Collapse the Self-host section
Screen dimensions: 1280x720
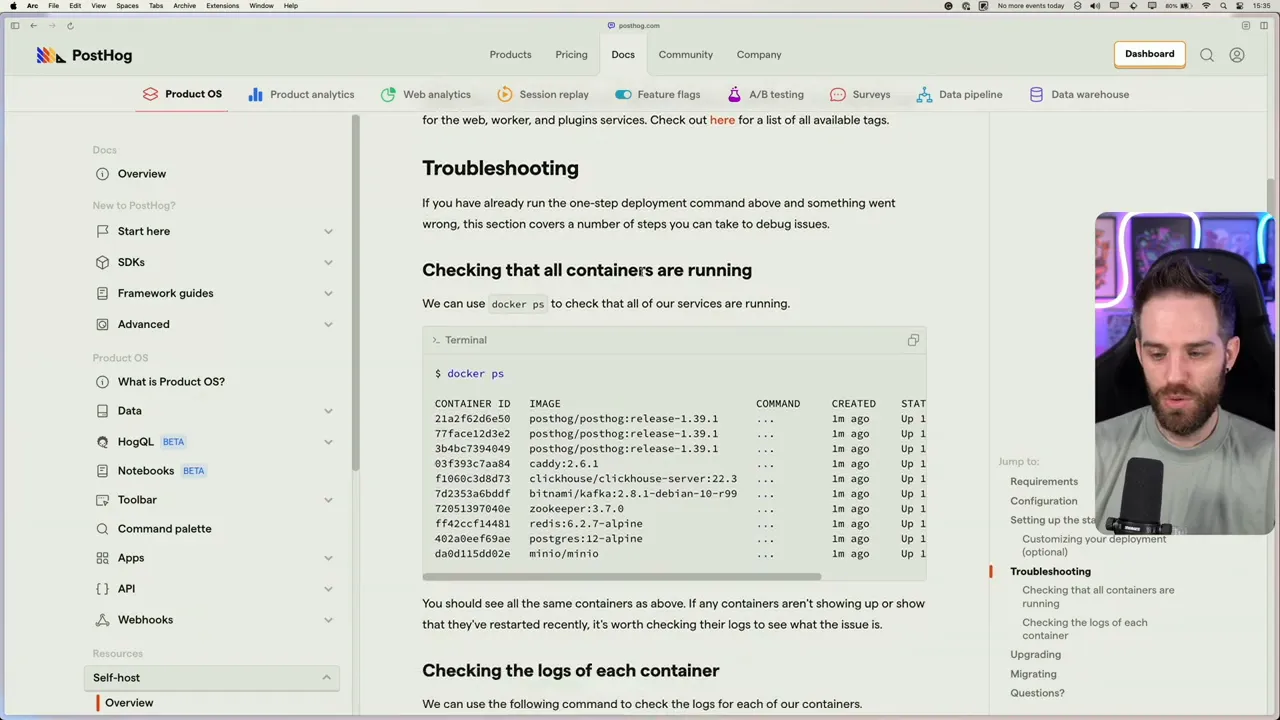click(x=326, y=677)
